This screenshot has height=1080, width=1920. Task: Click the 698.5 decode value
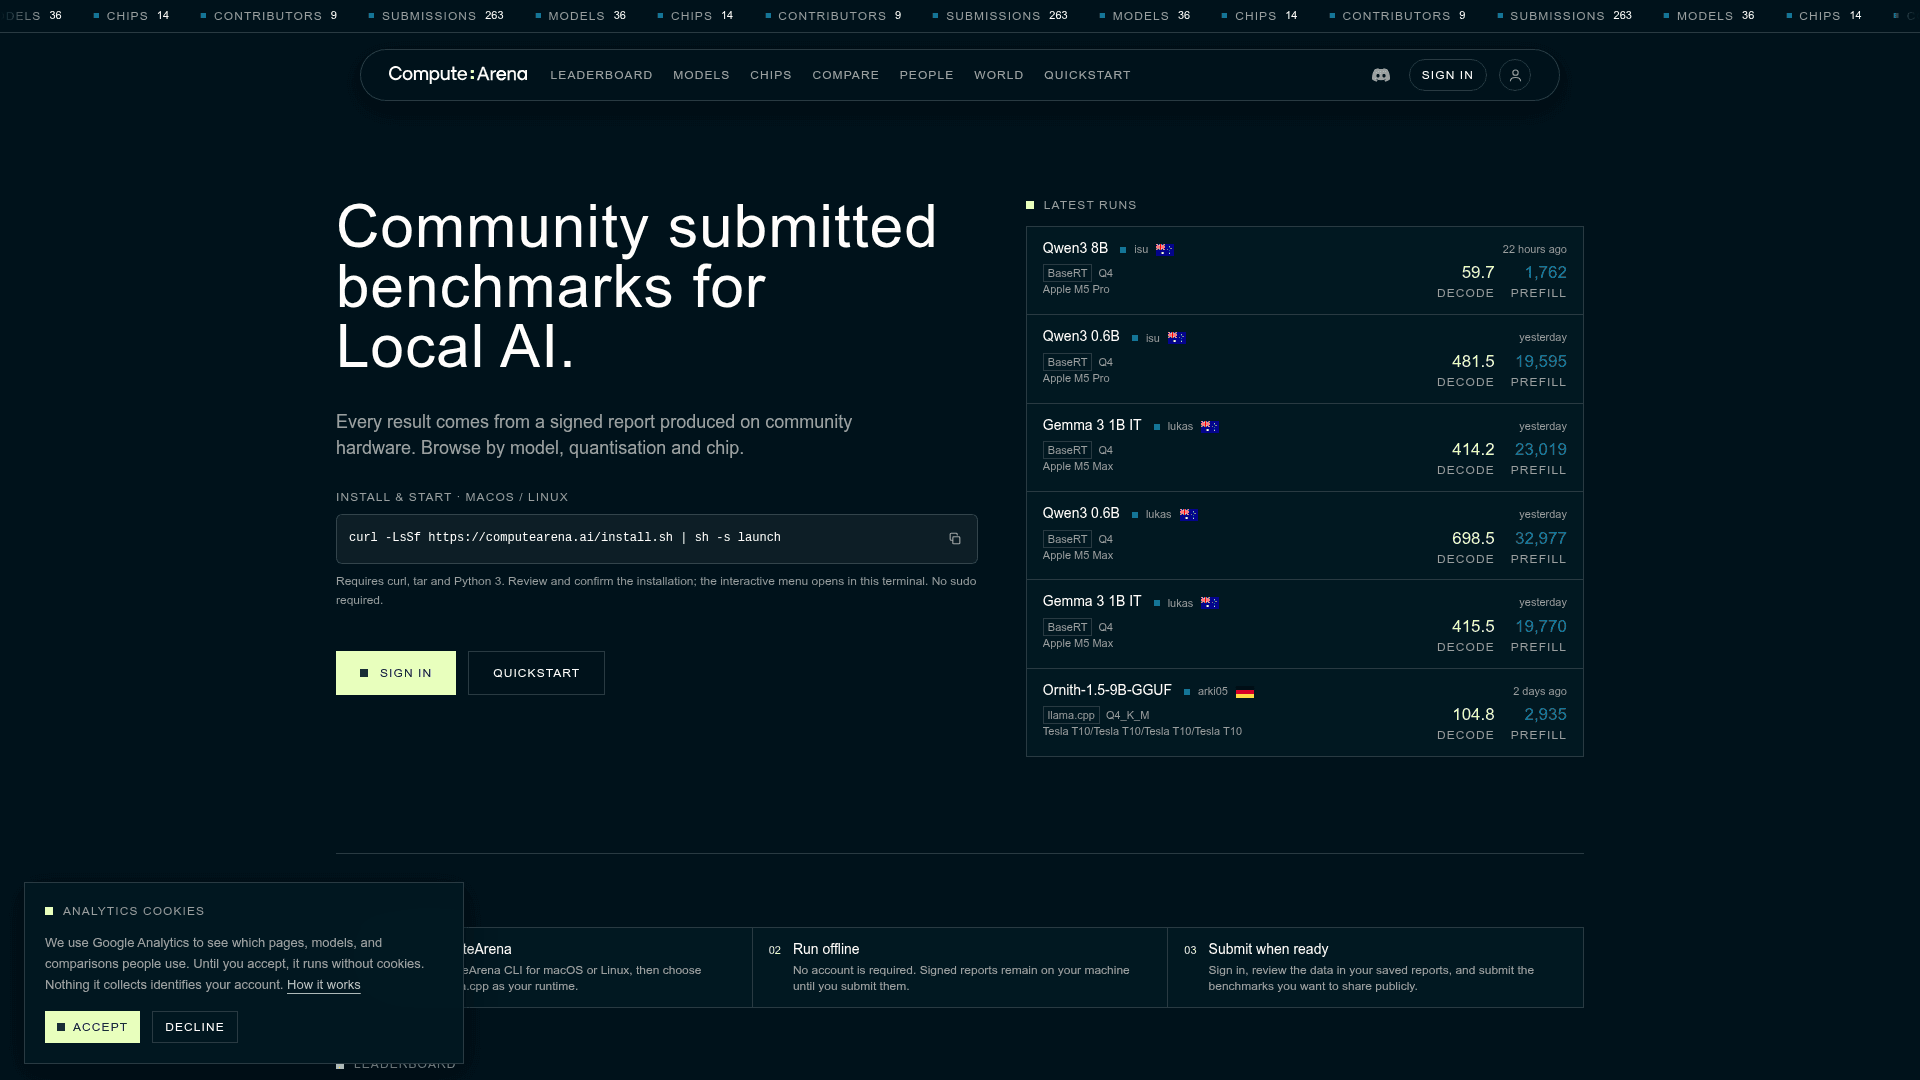click(x=1473, y=539)
